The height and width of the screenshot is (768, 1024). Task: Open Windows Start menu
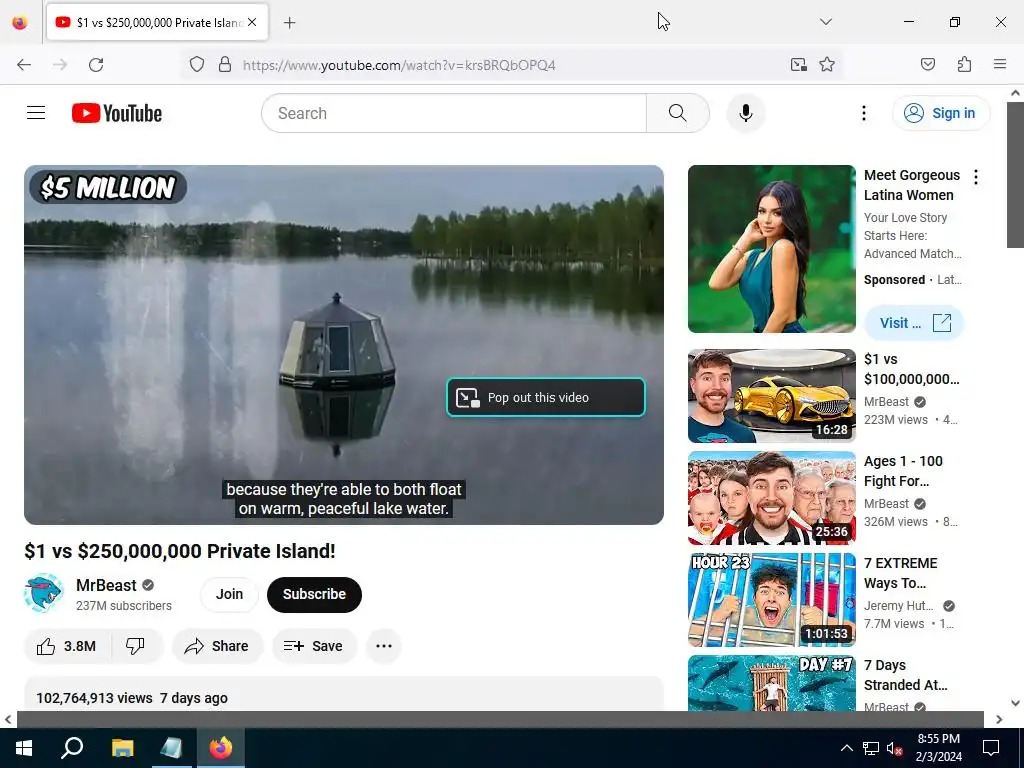click(x=24, y=748)
